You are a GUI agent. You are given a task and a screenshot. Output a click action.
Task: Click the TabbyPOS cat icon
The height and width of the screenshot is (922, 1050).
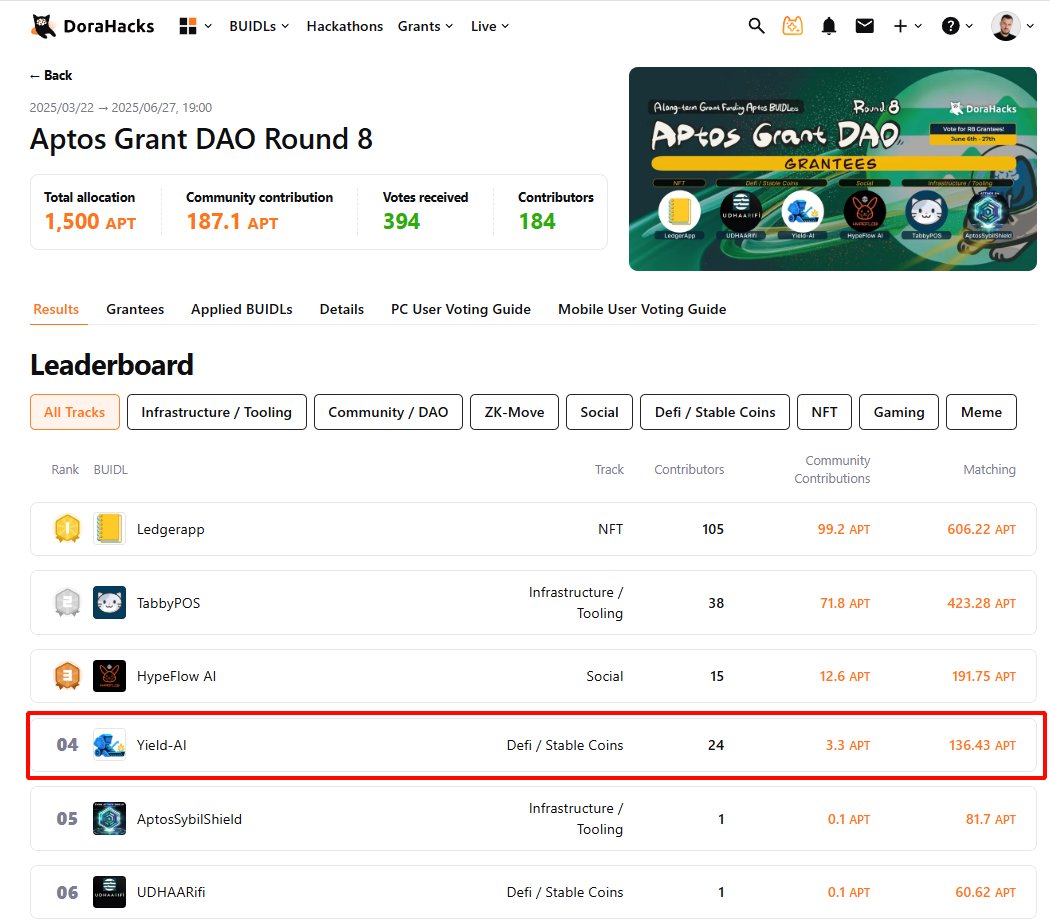point(109,603)
